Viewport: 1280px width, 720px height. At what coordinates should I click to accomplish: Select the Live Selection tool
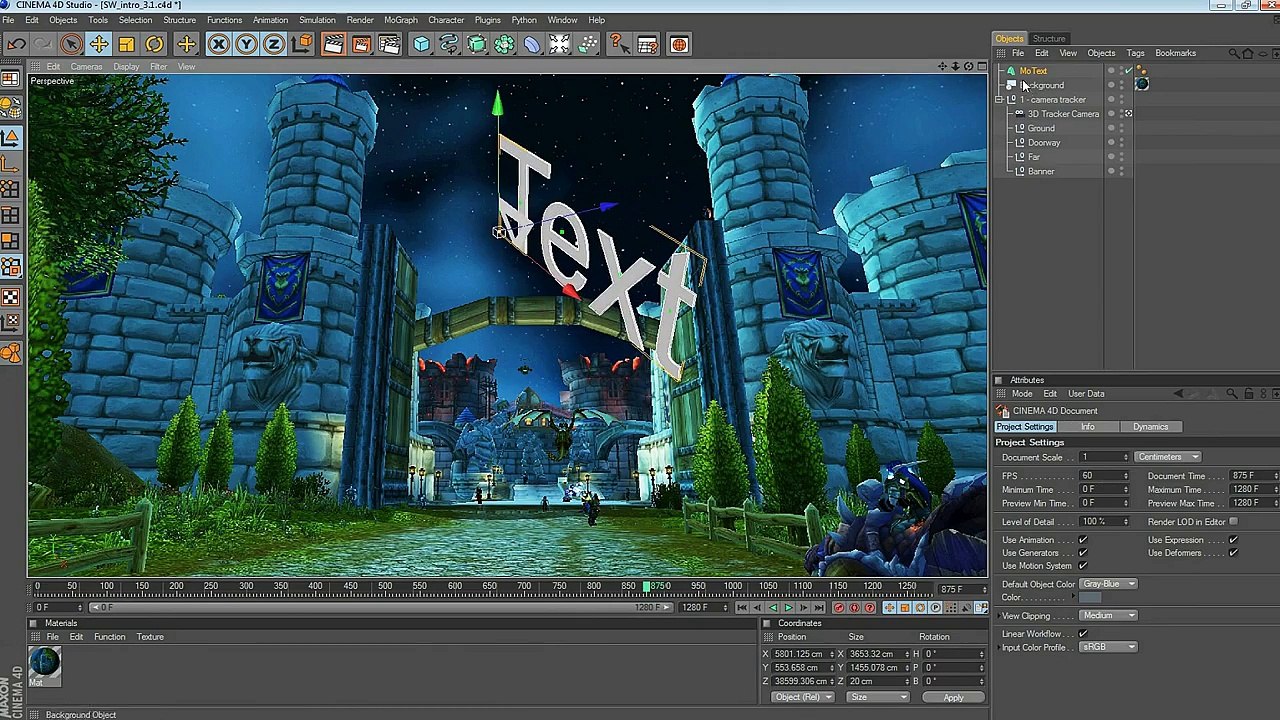(x=71, y=44)
